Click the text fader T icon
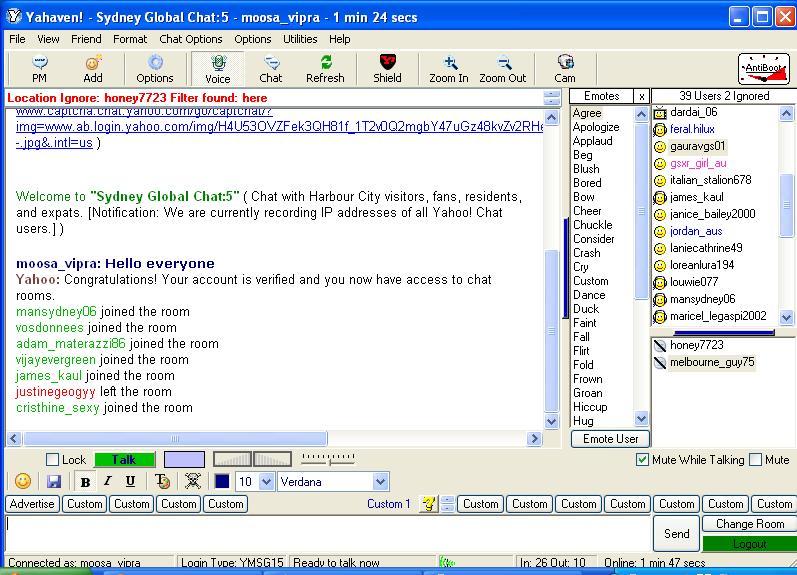The image size is (797, 575). [x=162, y=481]
